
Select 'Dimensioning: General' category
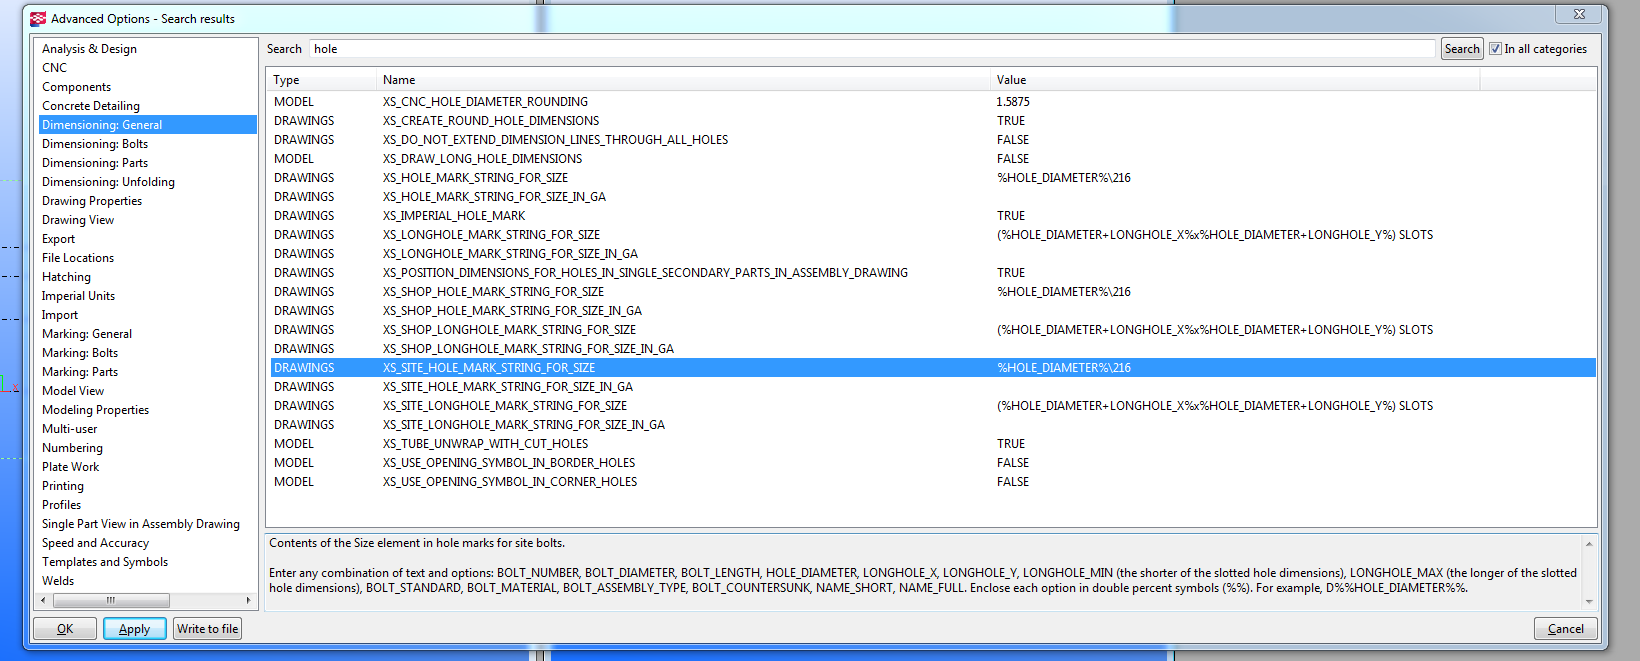click(x=148, y=125)
